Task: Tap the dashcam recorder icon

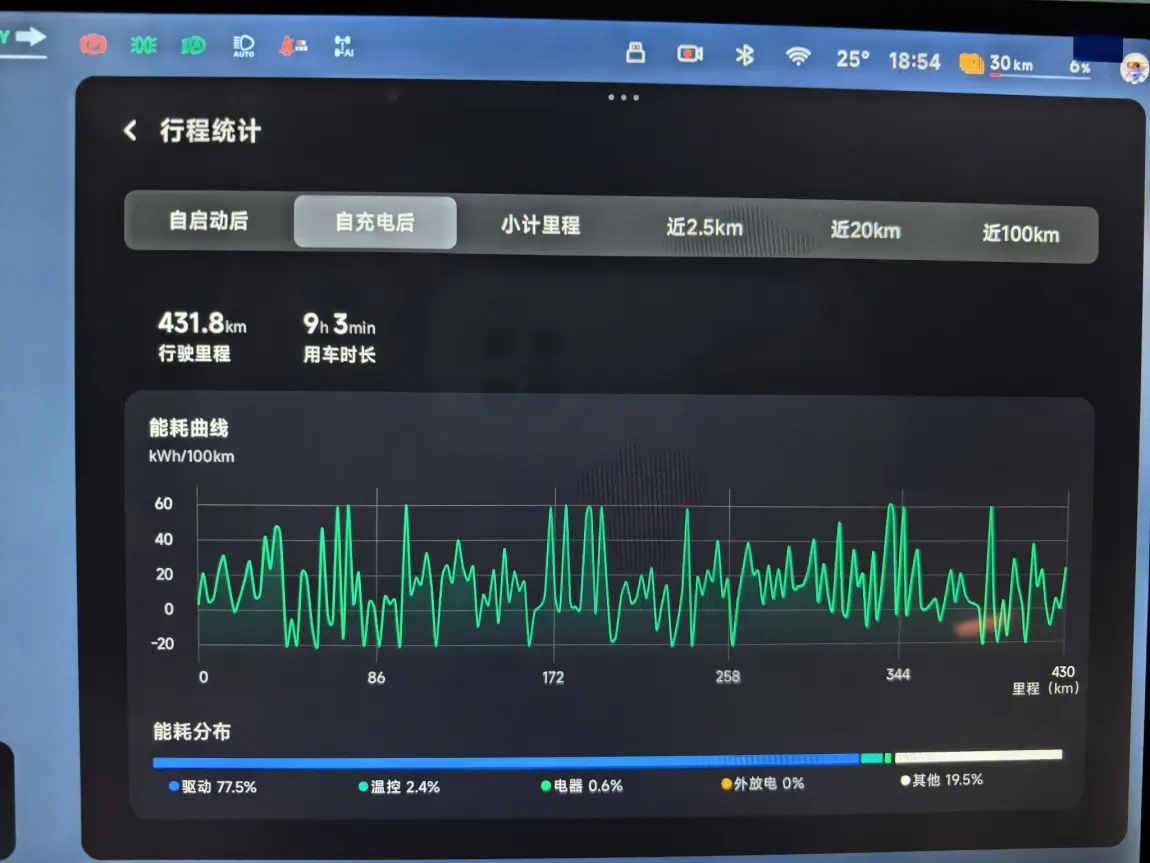Action: point(690,54)
